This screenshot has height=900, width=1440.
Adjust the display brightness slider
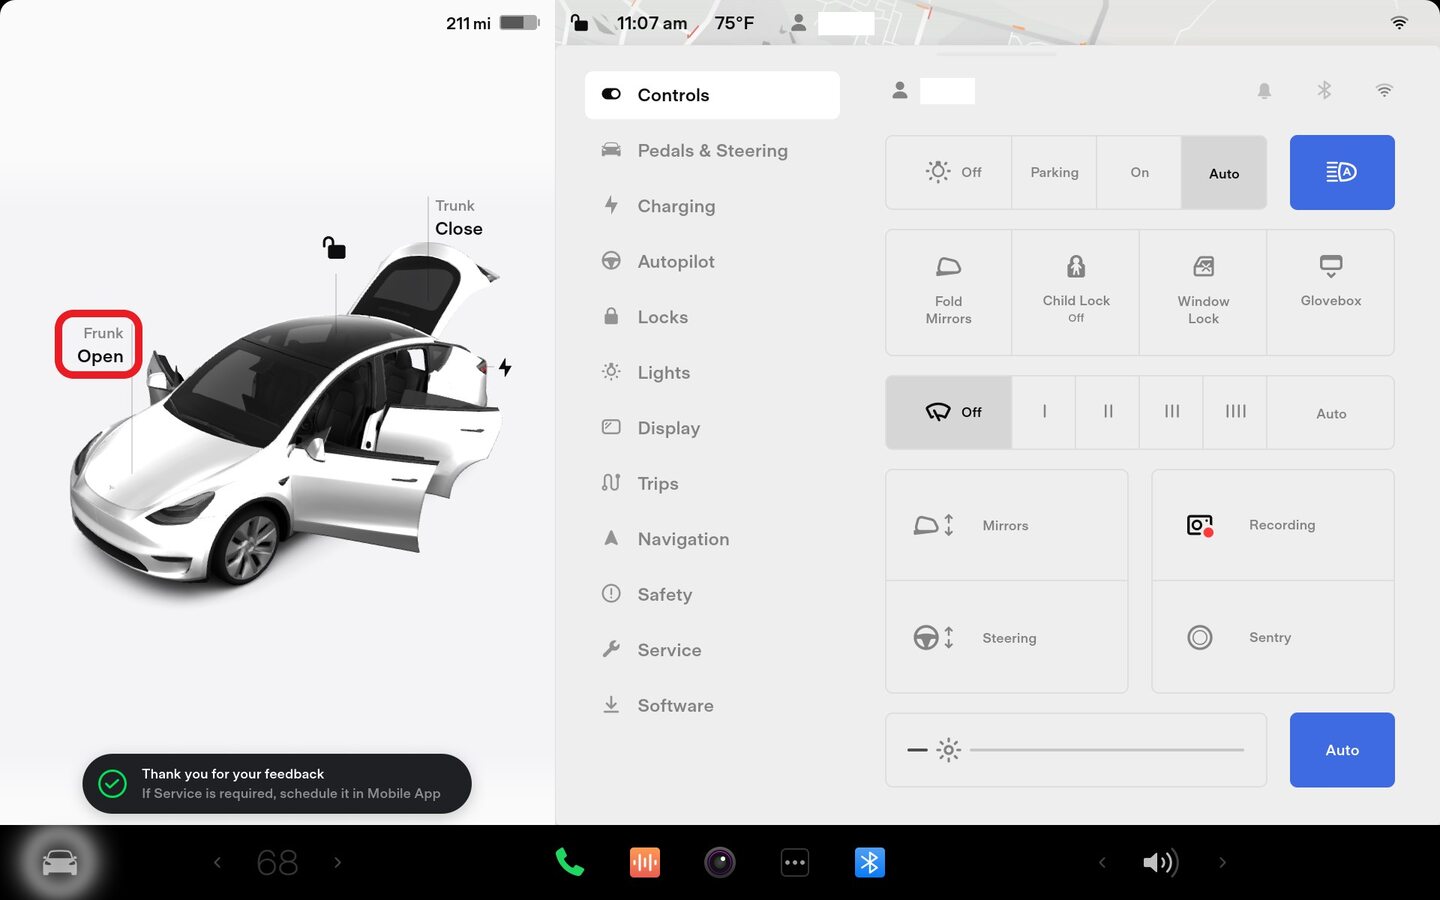(1105, 750)
